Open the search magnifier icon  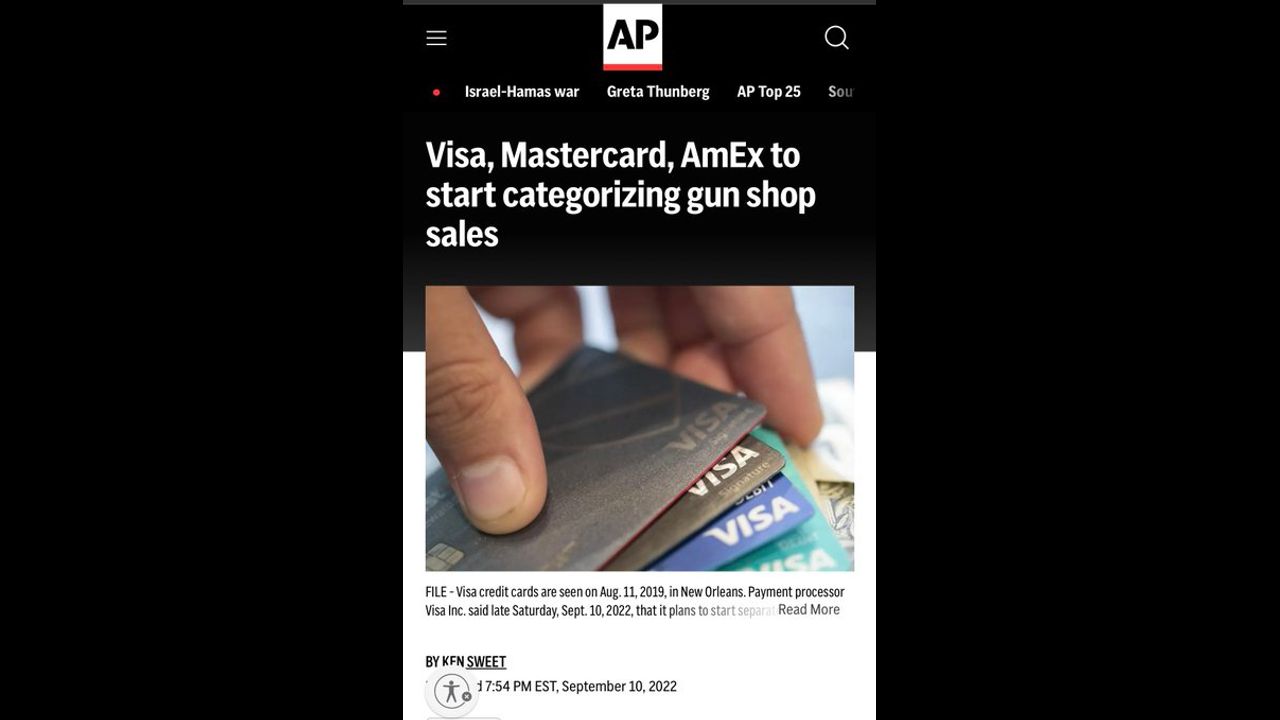click(837, 38)
